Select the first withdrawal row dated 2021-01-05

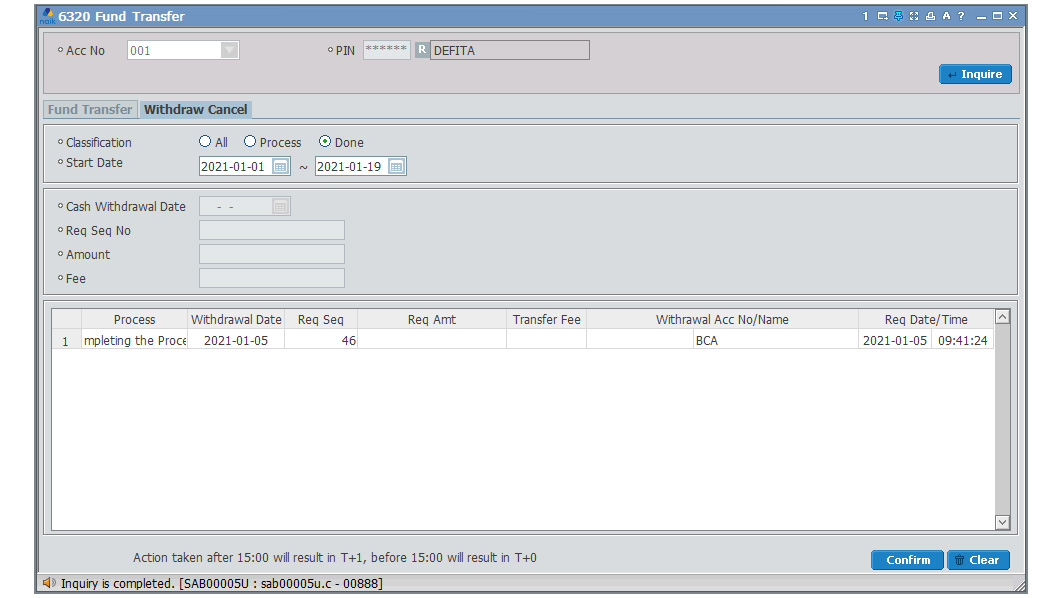tap(236, 341)
